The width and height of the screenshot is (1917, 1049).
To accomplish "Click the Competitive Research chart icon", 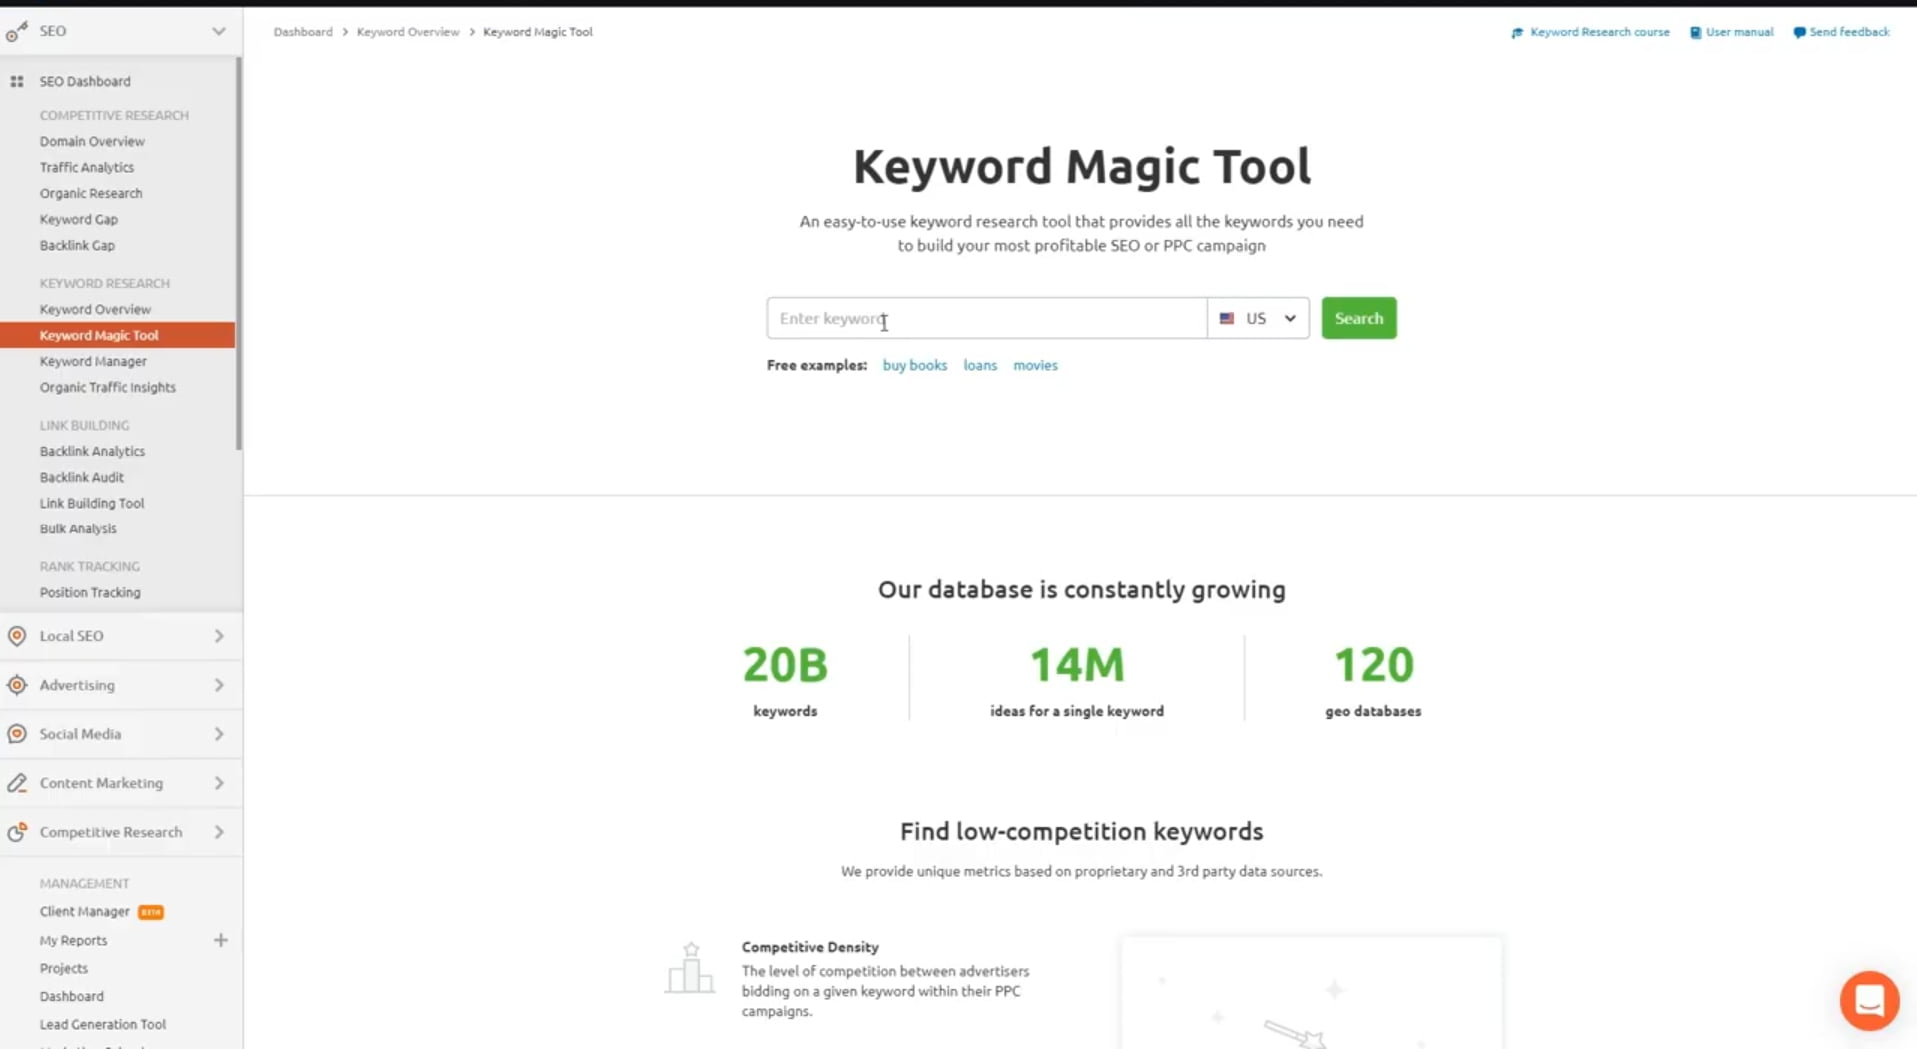I will click(x=16, y=832).
